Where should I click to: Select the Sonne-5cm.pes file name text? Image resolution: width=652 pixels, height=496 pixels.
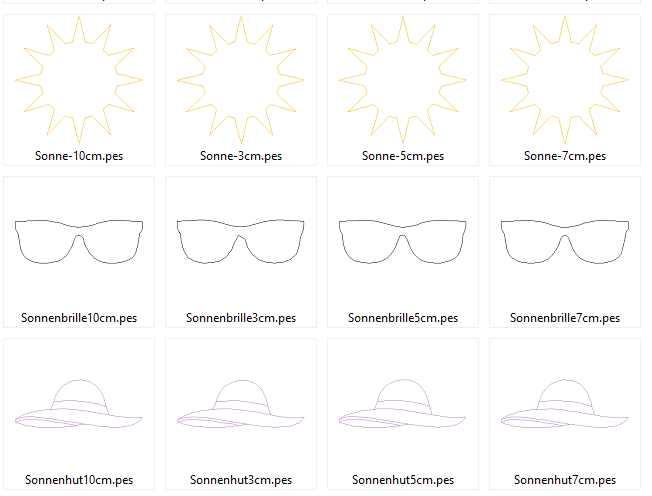click(x=403, y=156)
